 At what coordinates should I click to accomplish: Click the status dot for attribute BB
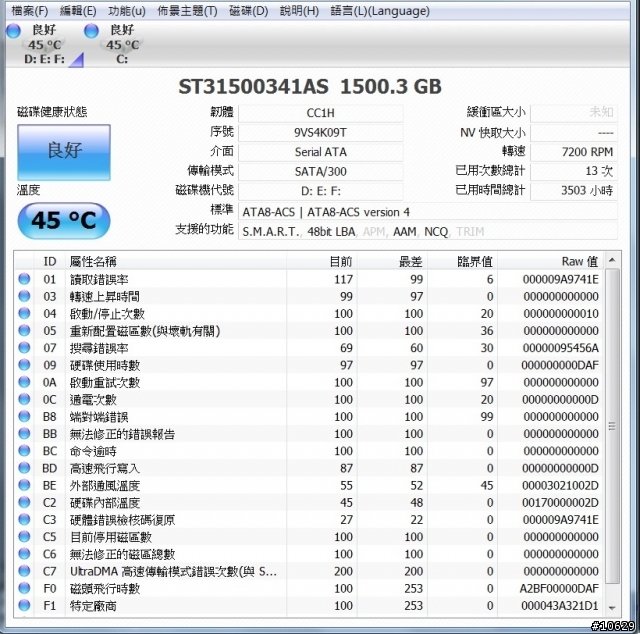pyautogui.click(x=24, y=434)
